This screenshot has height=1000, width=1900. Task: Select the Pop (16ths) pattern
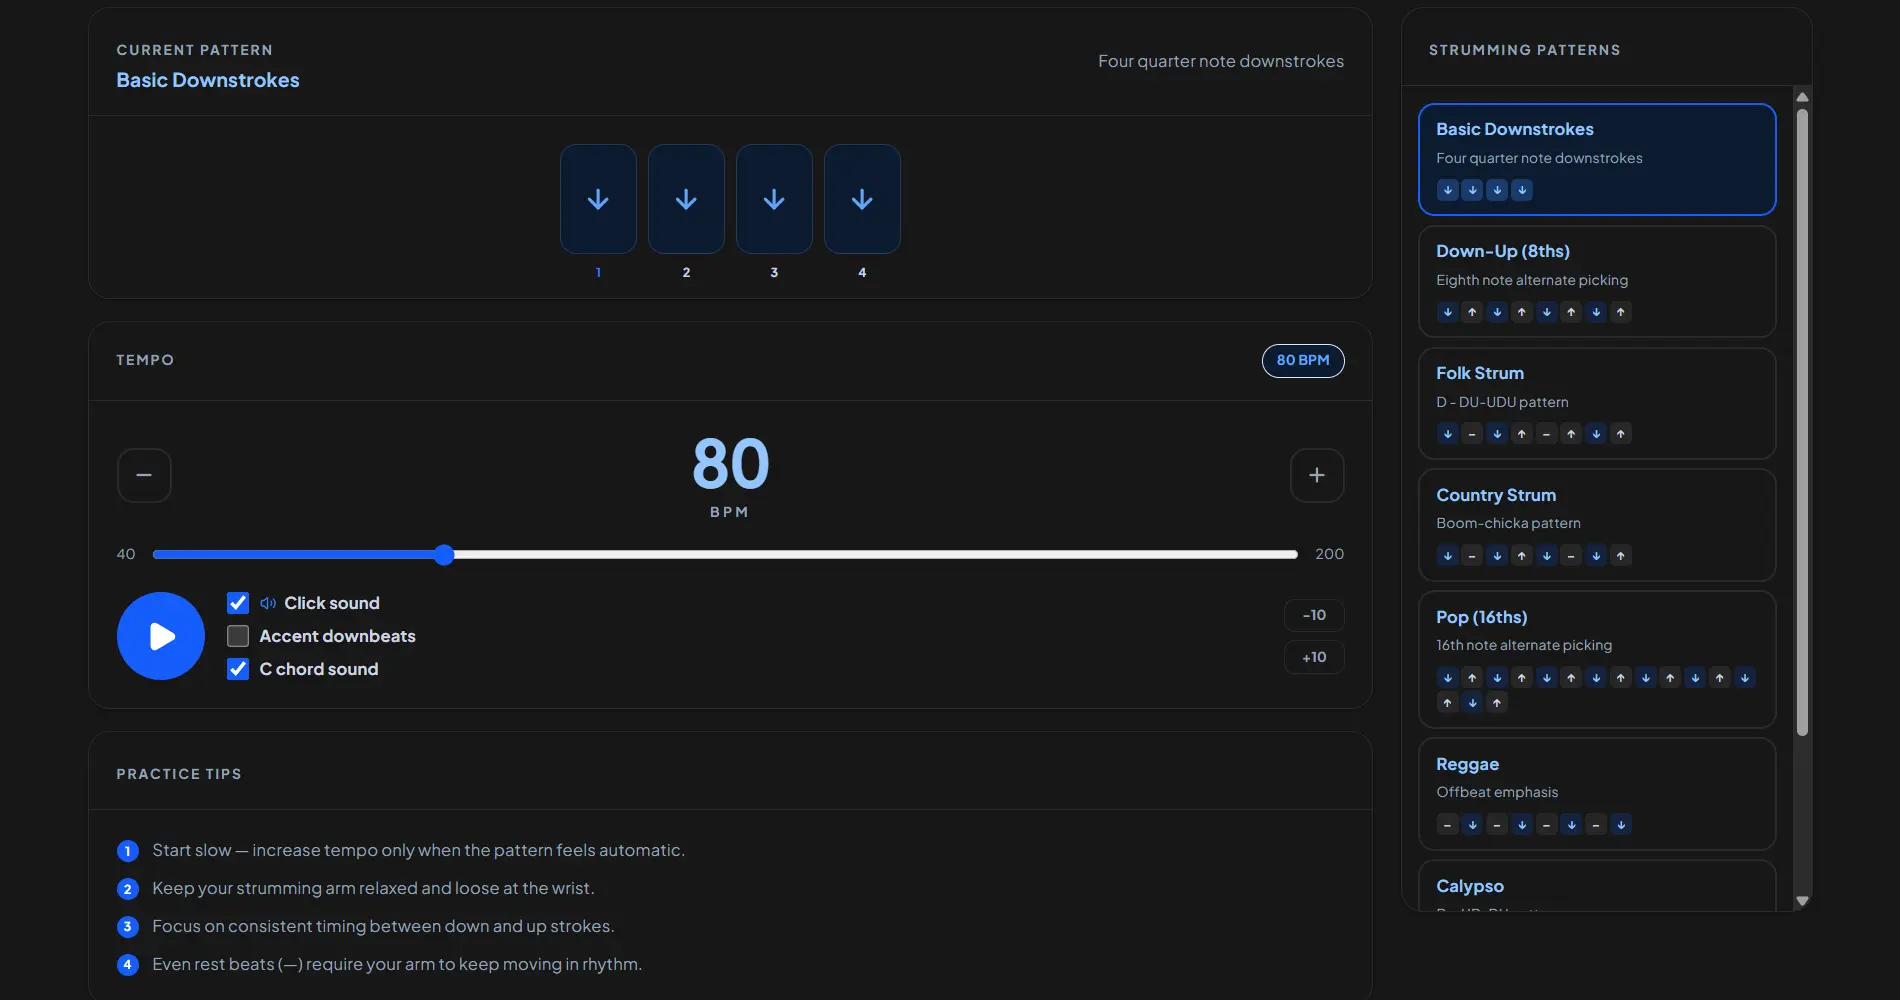1597,659
